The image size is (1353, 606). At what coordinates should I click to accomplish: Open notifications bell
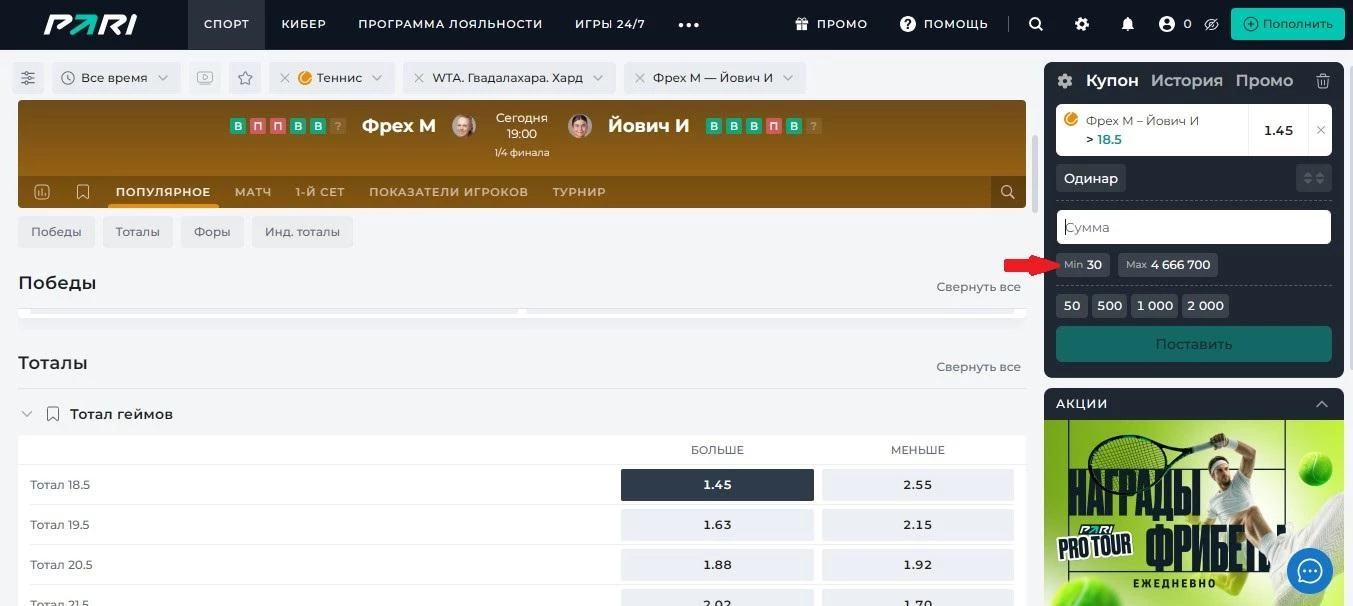1128,24
